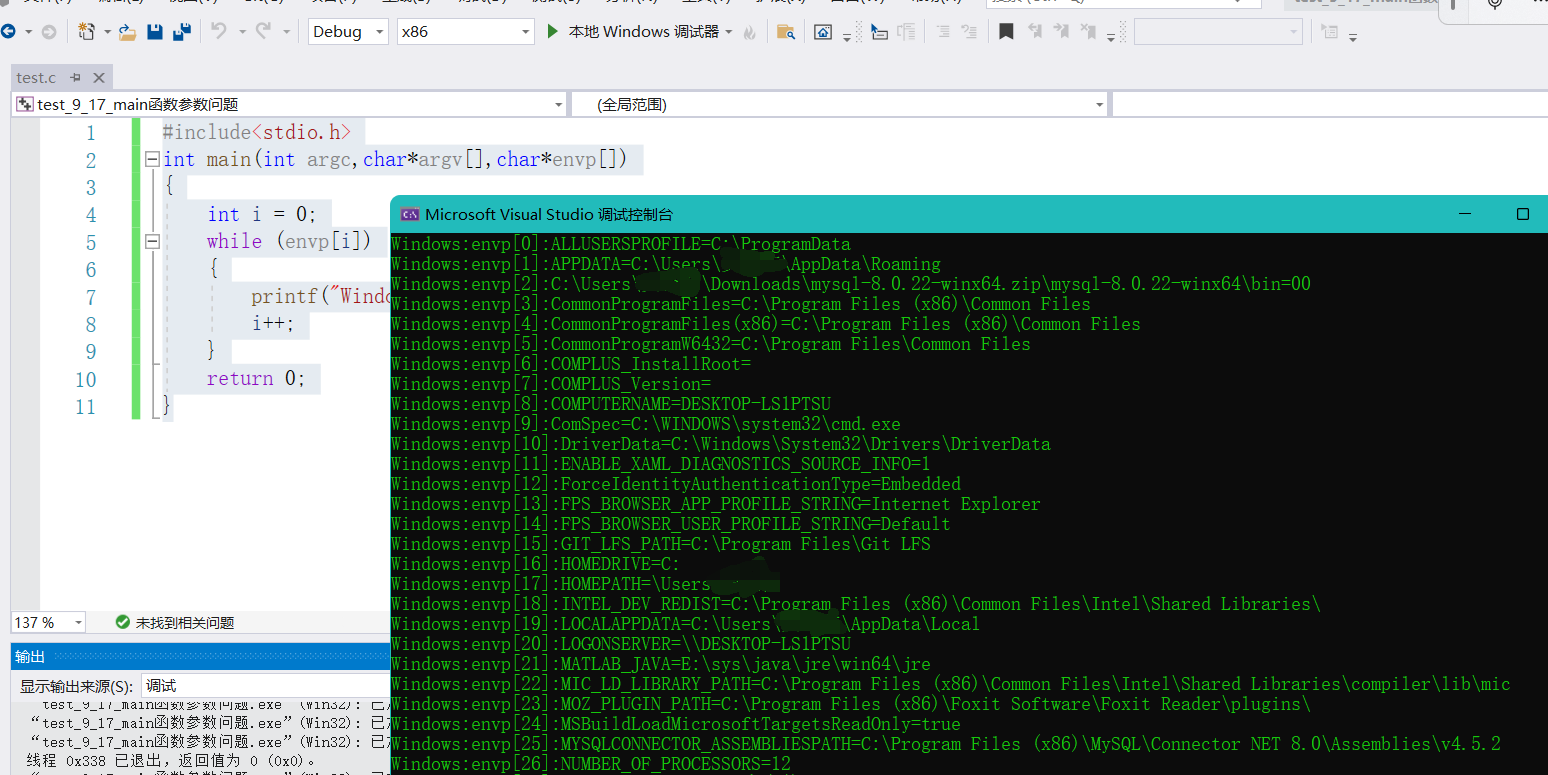Close the test.c tab
The height and width of the screenshot is (775, 1548).
tap(99, 78)
